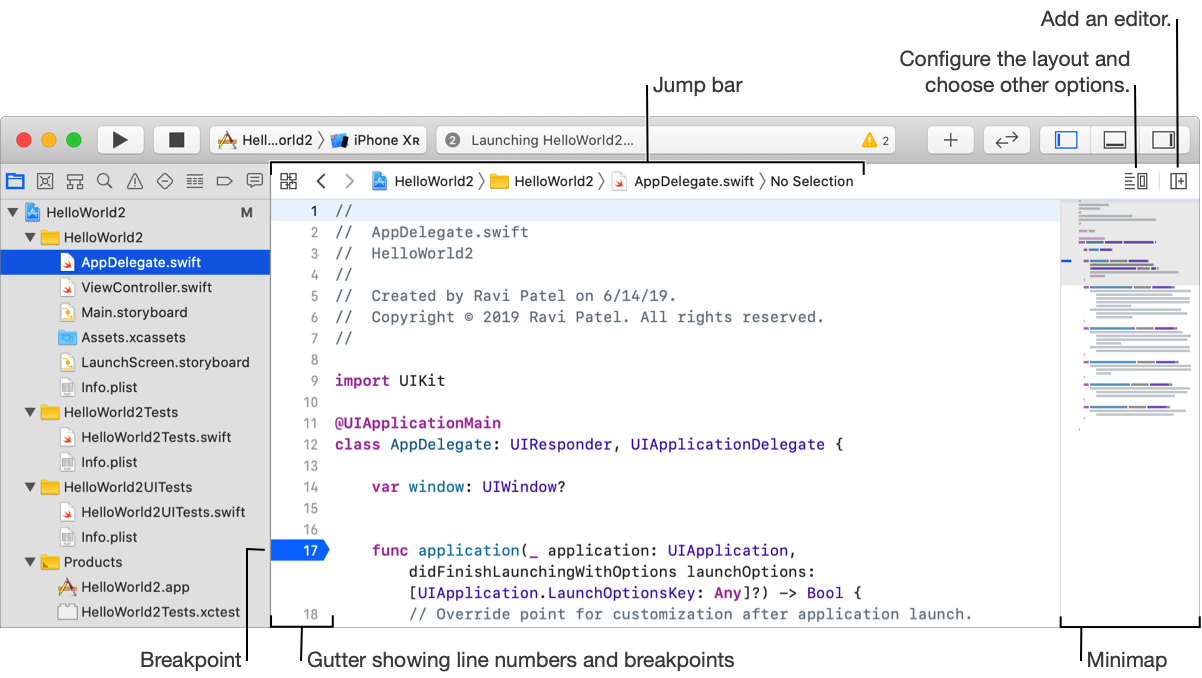Open the Report navigator speech bubble icon

pyautogui.click(x=255, y=181)
